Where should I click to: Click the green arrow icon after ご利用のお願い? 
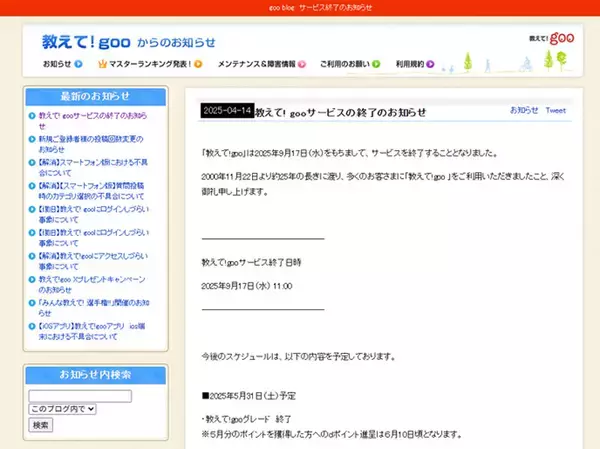(x=376, y=64)
